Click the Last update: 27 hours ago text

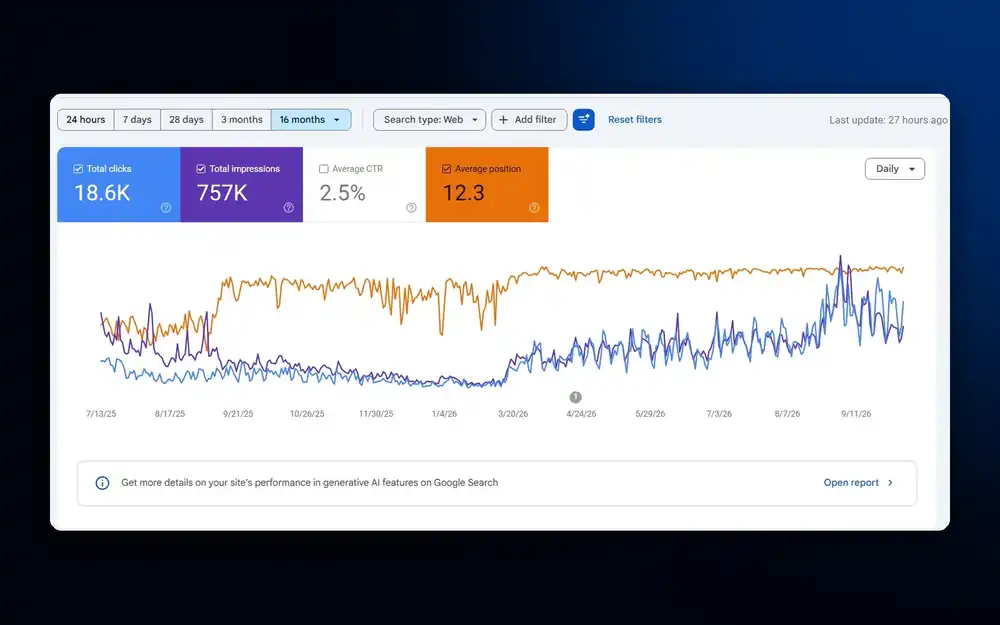888,120
